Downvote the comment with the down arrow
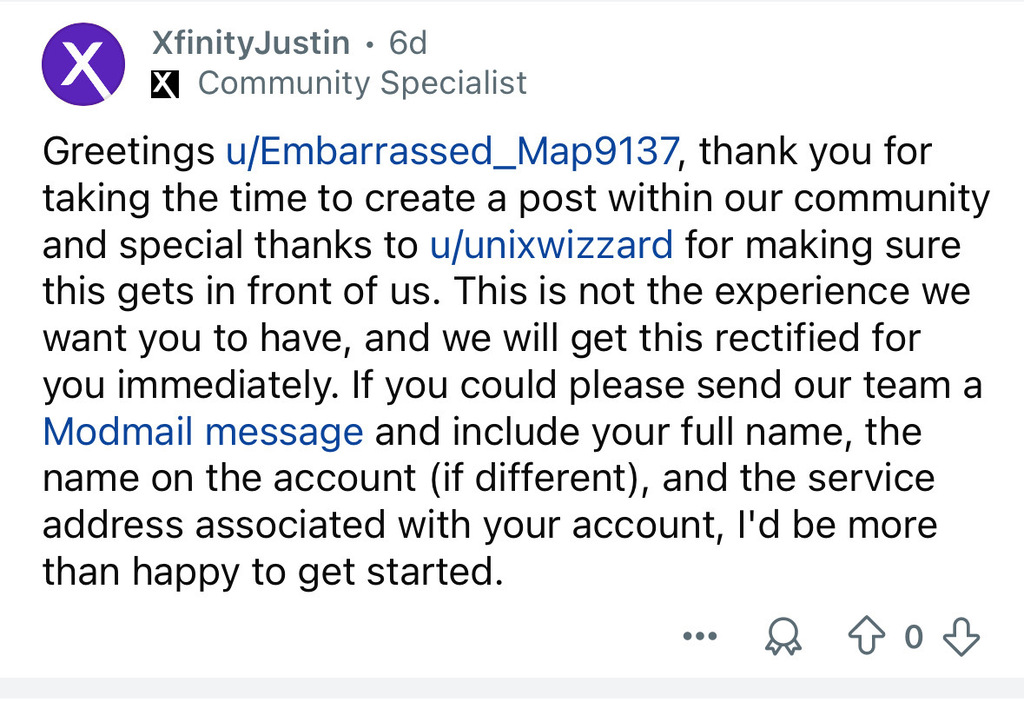The height and width of the screenshot is (702, 1024). (961, 636)
